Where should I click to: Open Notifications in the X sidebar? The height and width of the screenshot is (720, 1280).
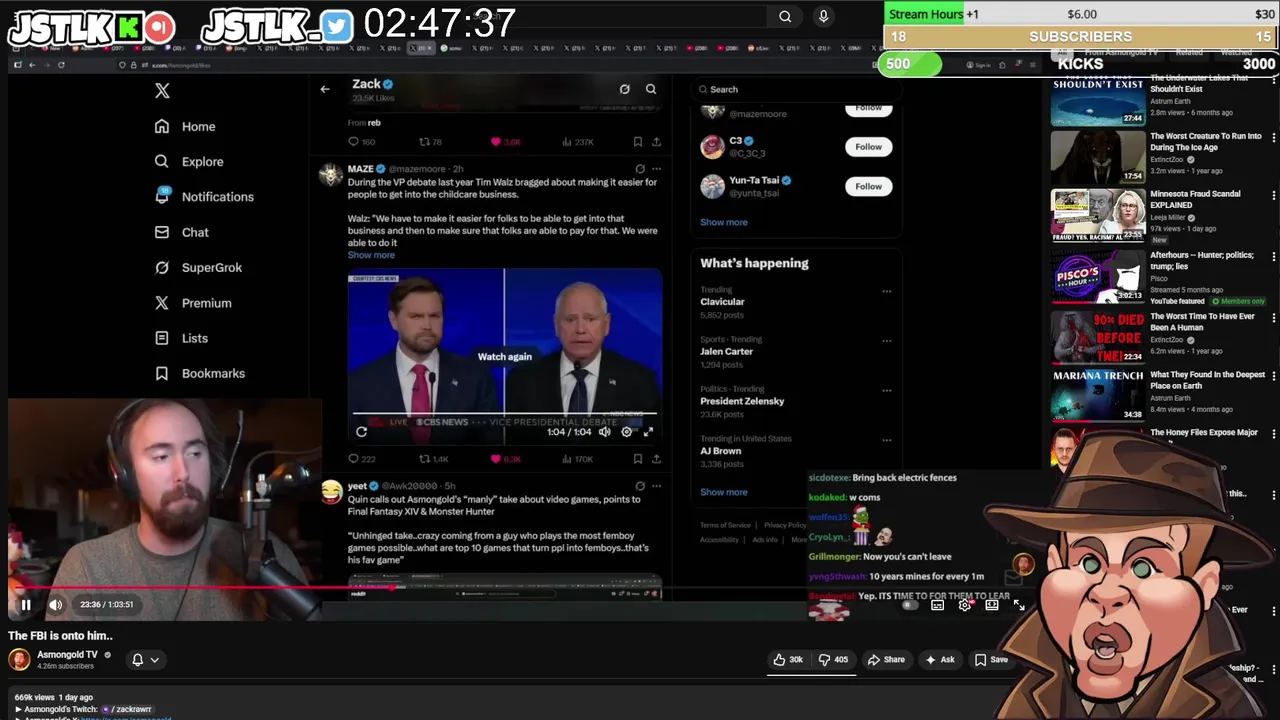tap(204, 197)
